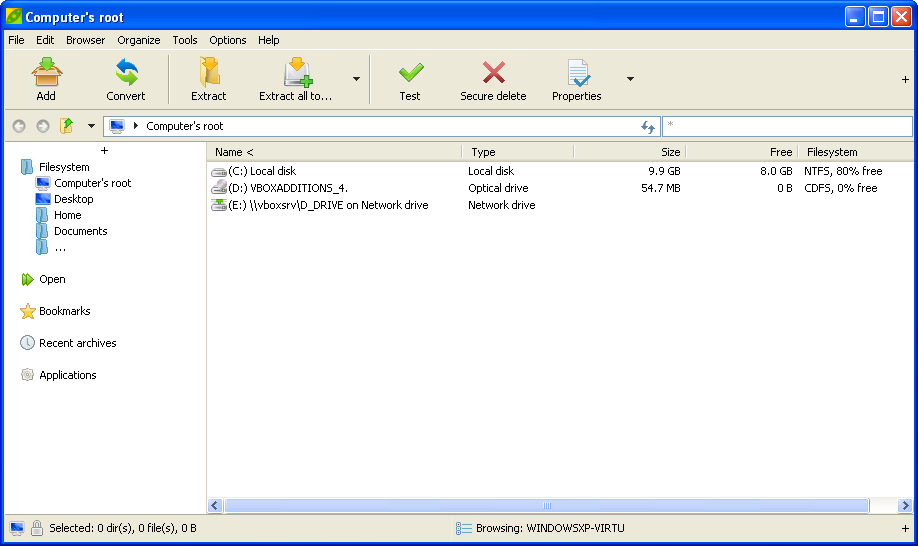
Task: Click the Convert toolbar icon
Action: (126, 73)
